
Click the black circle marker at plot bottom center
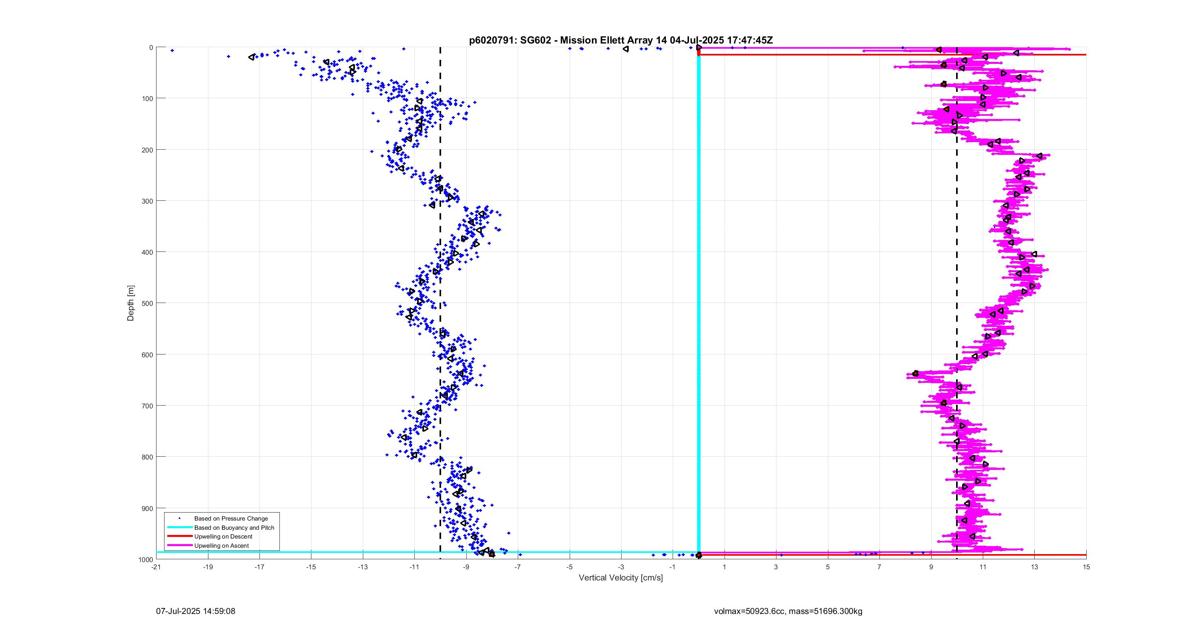pyautogui.click(x=698, y=555)
